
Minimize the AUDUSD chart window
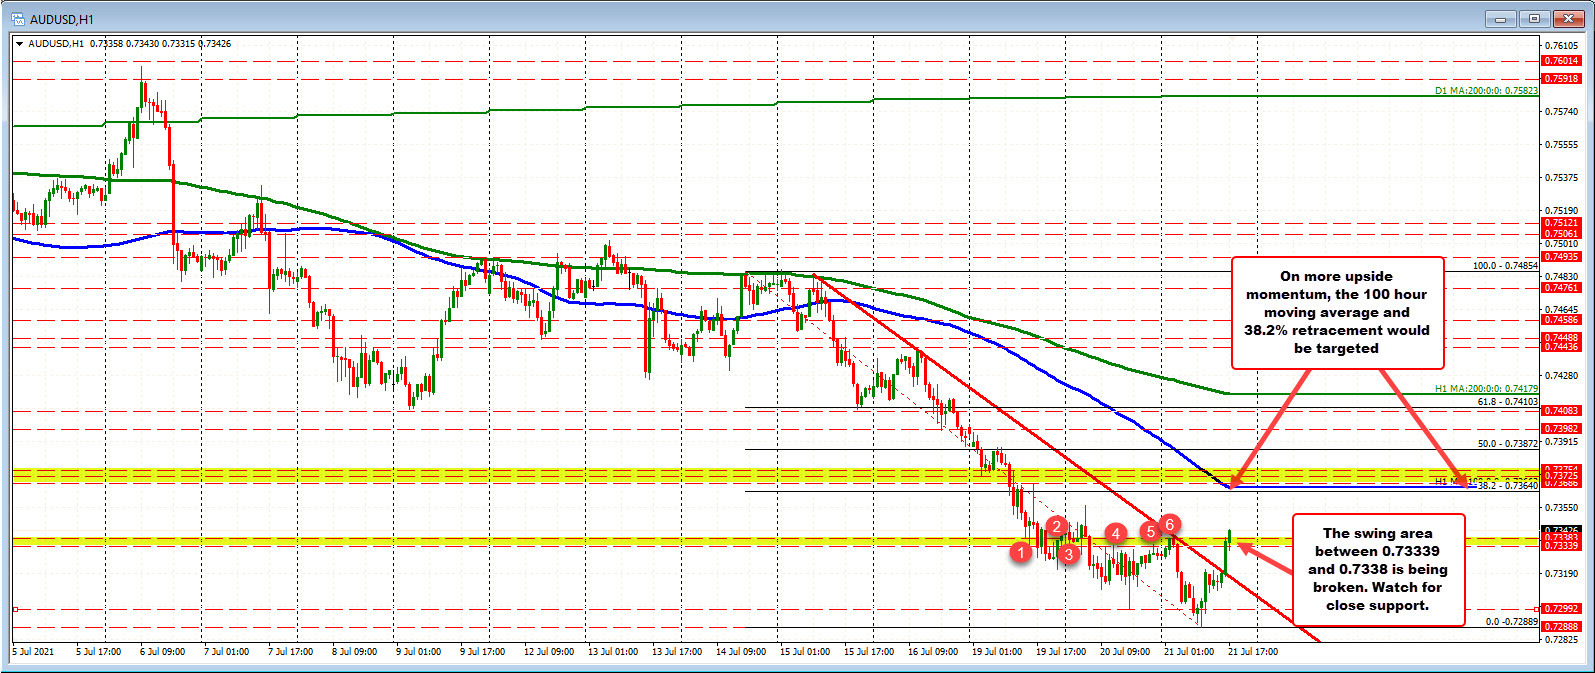pos(1500,18)
